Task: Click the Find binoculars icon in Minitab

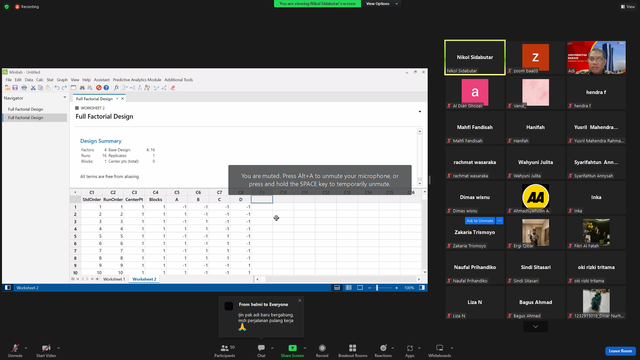Action: coord(82,88)
